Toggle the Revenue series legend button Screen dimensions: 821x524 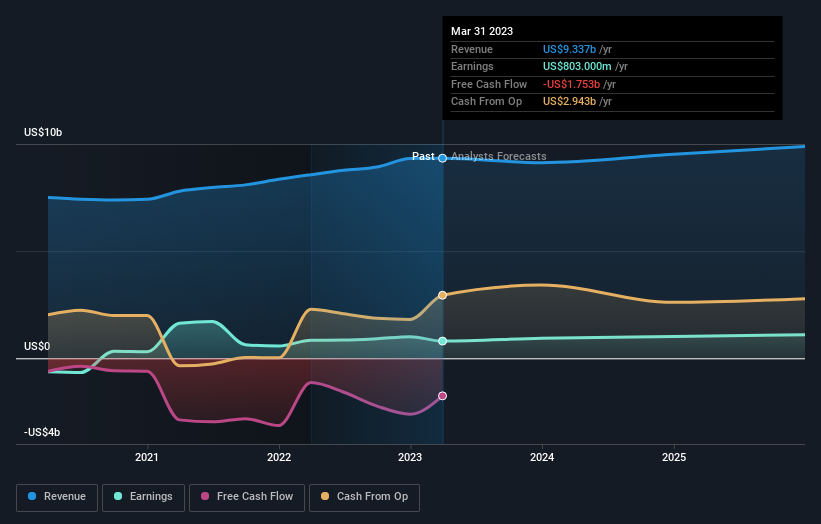coord(57,497)
